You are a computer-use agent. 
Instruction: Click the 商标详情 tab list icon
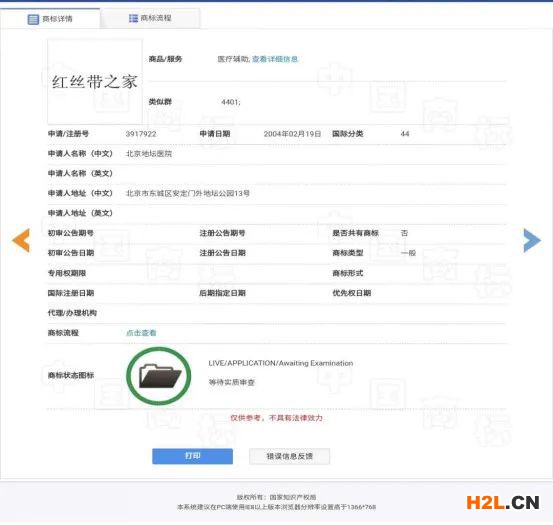click(x=33, y=19)
